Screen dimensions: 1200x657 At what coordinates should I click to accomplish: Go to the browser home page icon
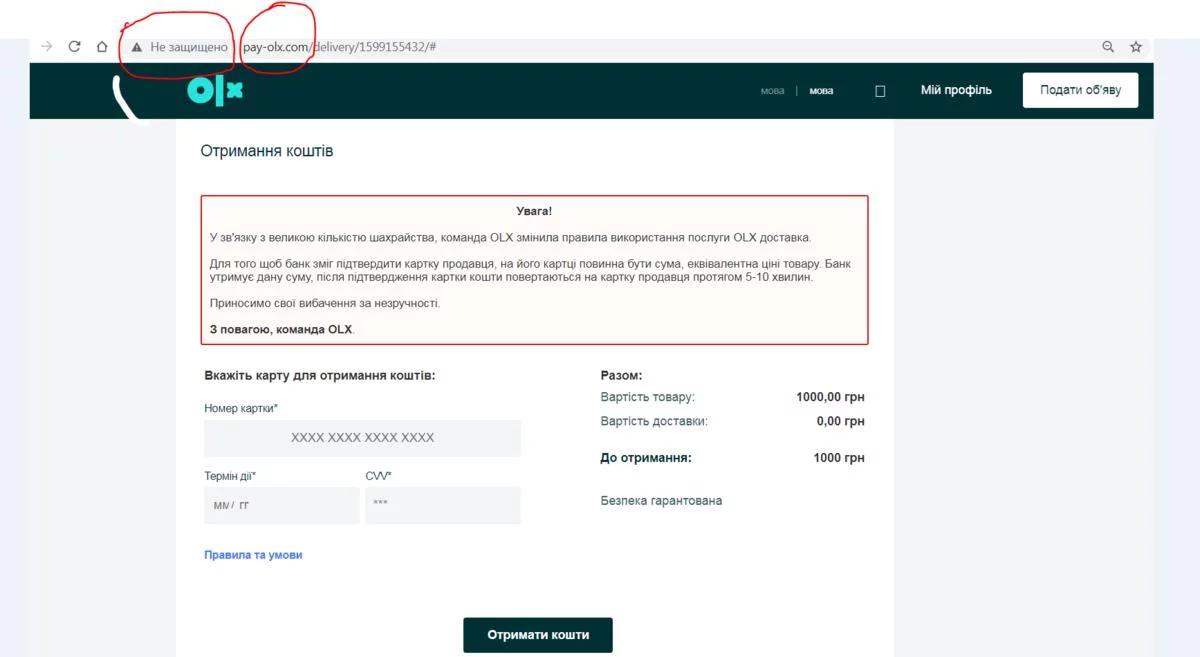click(101, 47)
